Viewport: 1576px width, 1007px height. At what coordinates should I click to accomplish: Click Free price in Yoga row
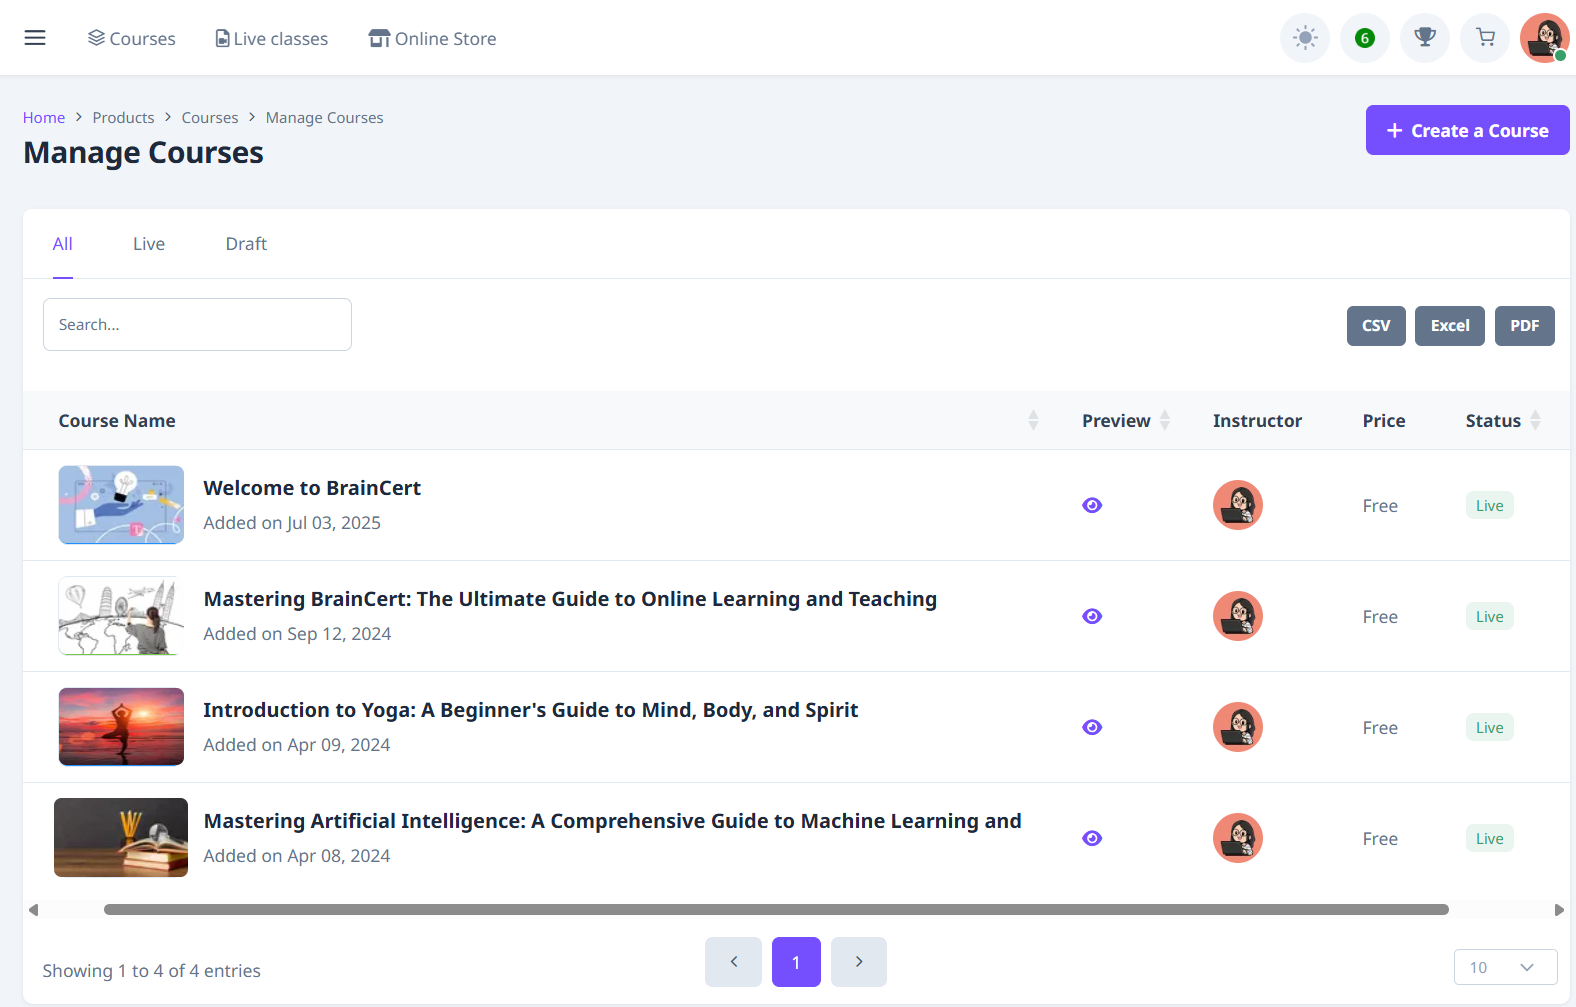[x=1380, y=728]
